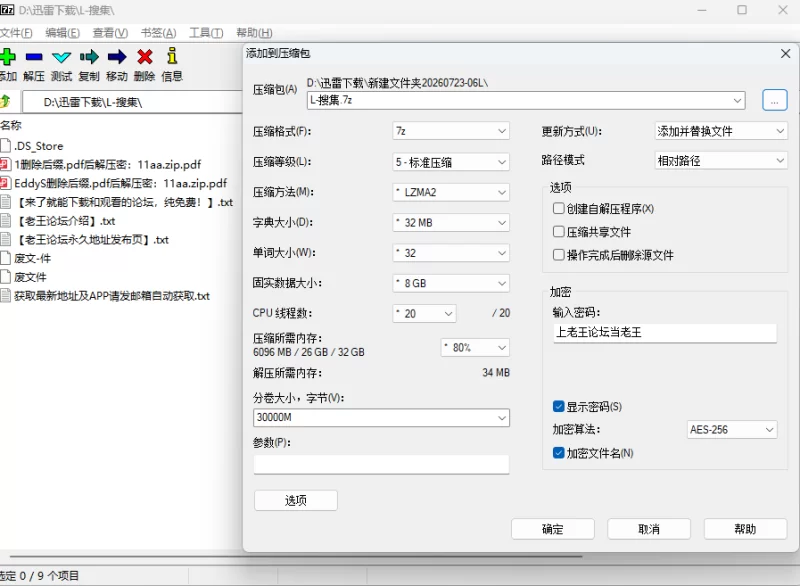The width and height of the screenshot is (800, 586).
Task: Click status bar text 选定 0 / 9 个项目
Action: click(39, 576)
